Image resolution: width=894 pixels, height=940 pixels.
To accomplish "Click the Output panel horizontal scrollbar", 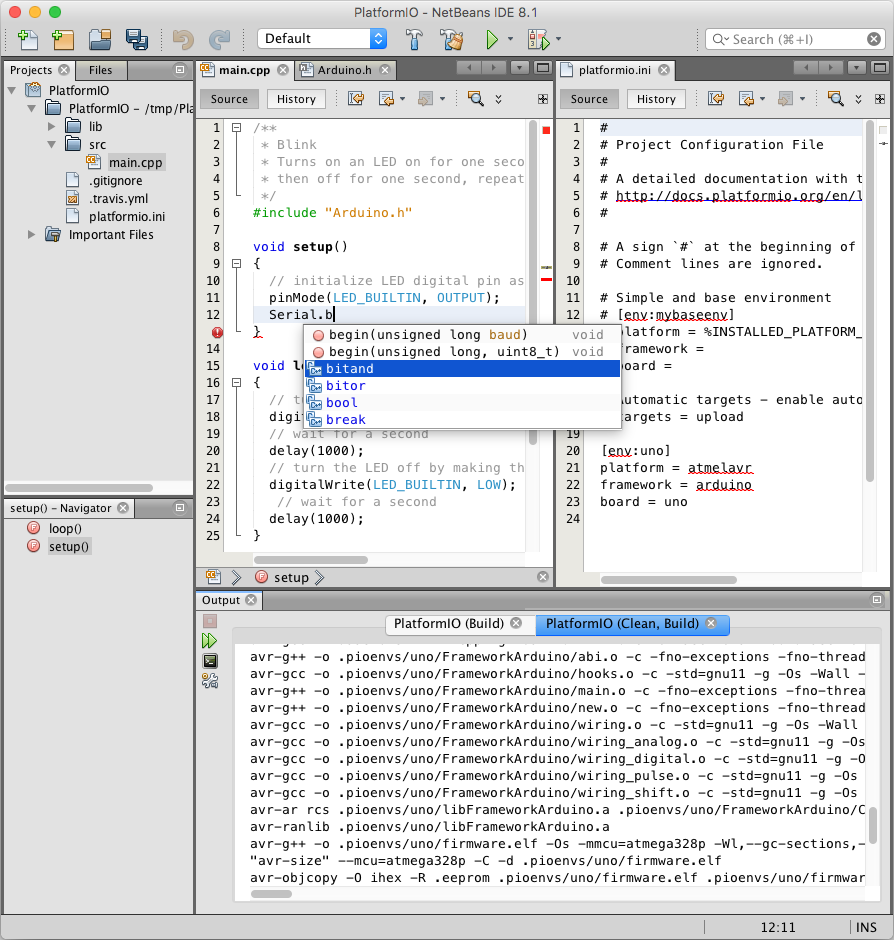I will 270,893.
